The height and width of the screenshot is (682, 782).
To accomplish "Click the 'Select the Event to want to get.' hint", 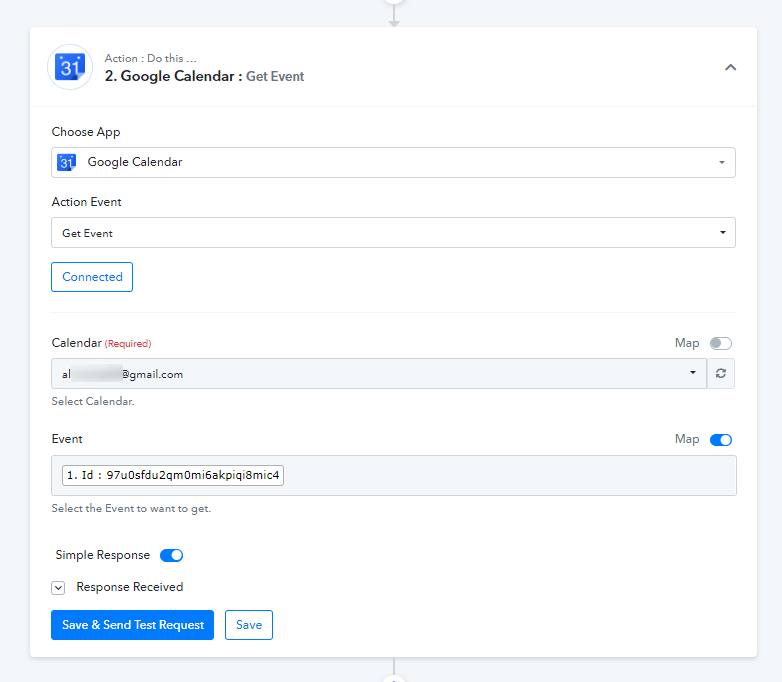I will coord(131,508).
